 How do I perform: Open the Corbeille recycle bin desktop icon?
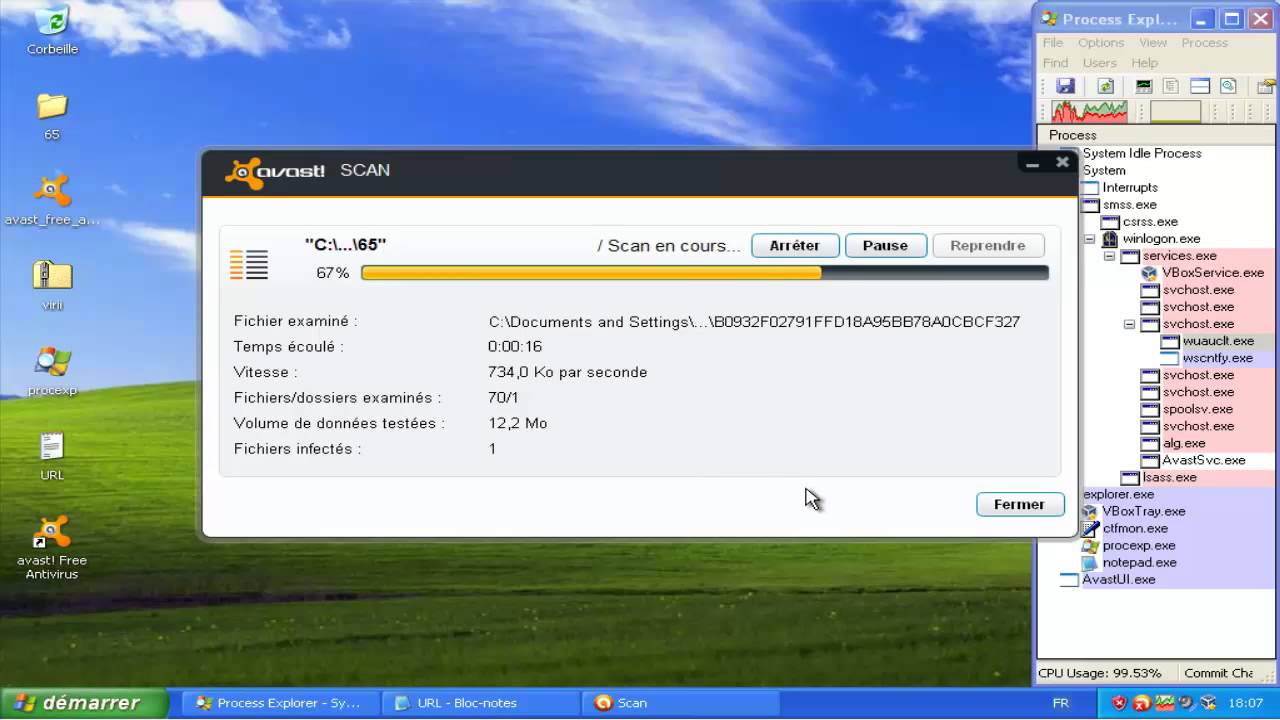[x=52, y=30]
